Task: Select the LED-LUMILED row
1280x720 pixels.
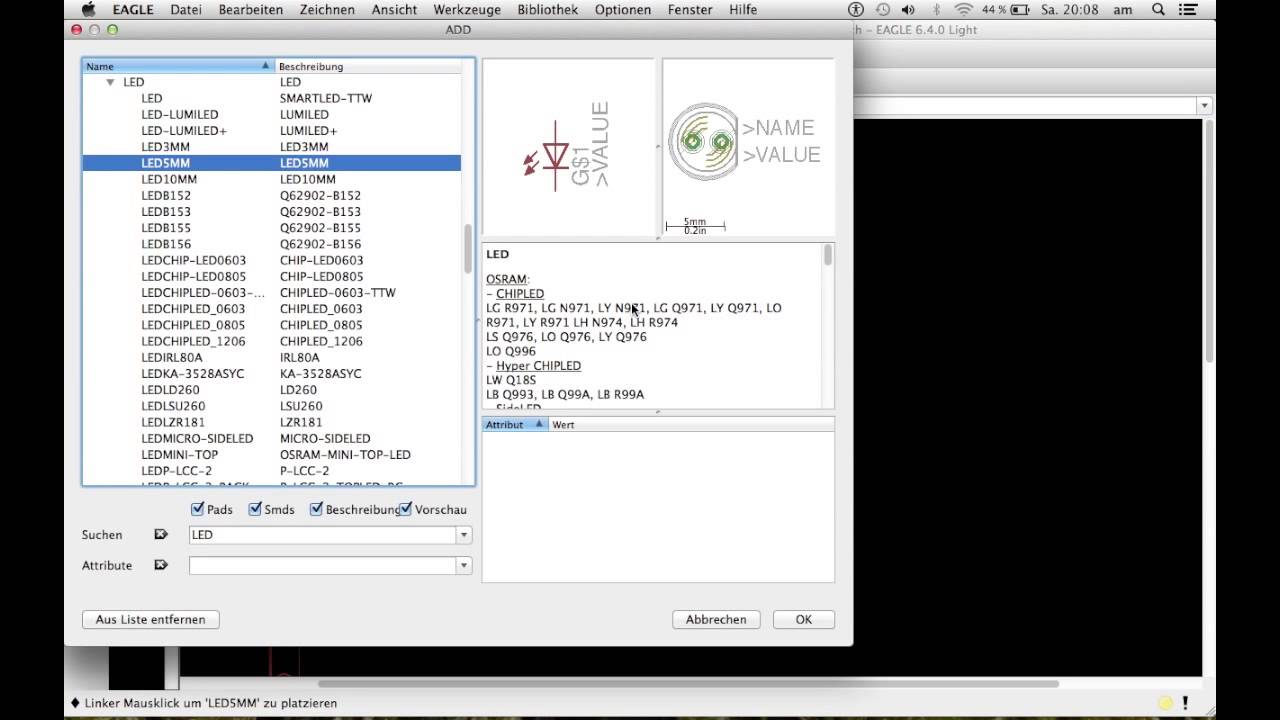Action: click(x=272, y=114)
